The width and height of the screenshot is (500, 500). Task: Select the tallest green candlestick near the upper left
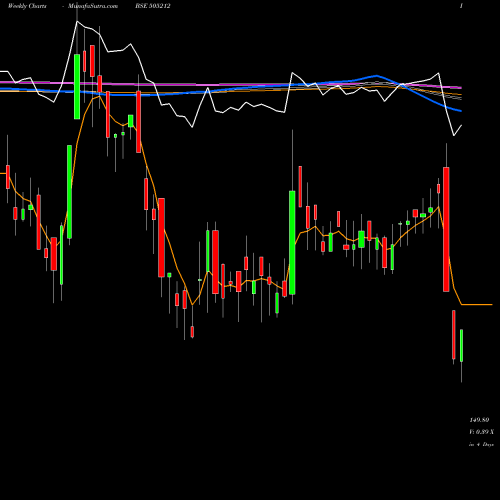coord(77,86)
